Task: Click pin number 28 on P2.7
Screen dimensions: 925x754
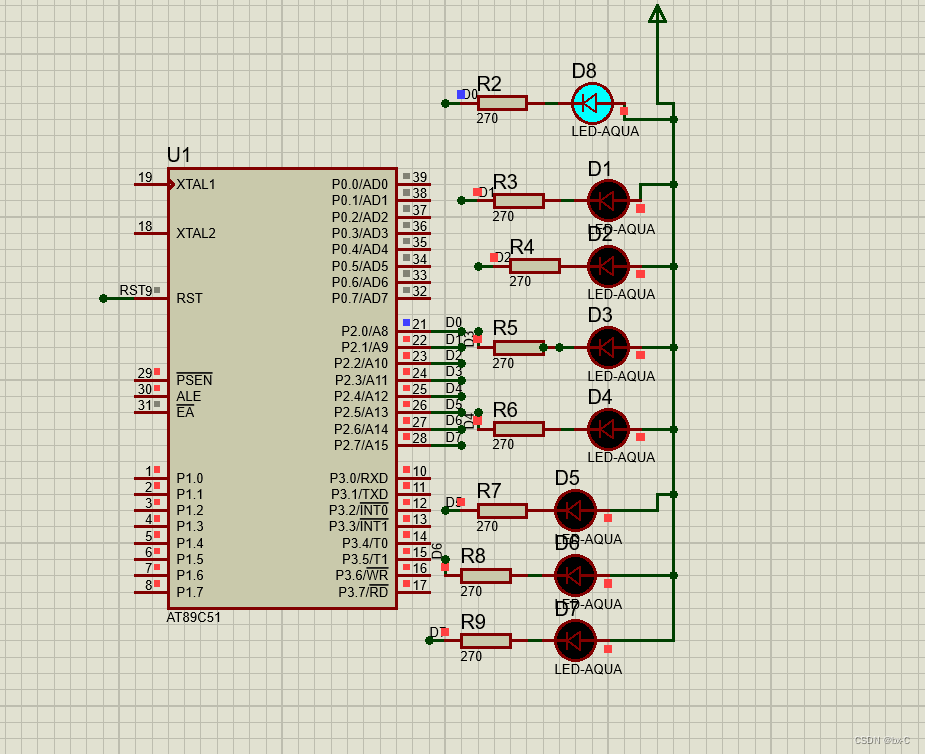Action: (x=419, y=438)
